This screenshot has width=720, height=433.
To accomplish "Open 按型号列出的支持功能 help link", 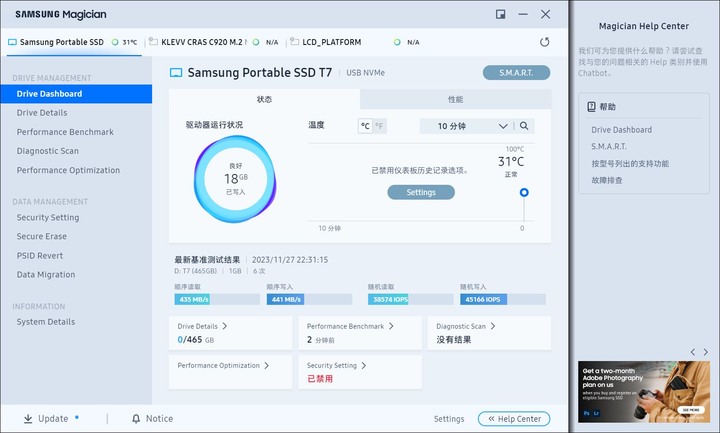I will pyautogui.click(x=630, y=163).
